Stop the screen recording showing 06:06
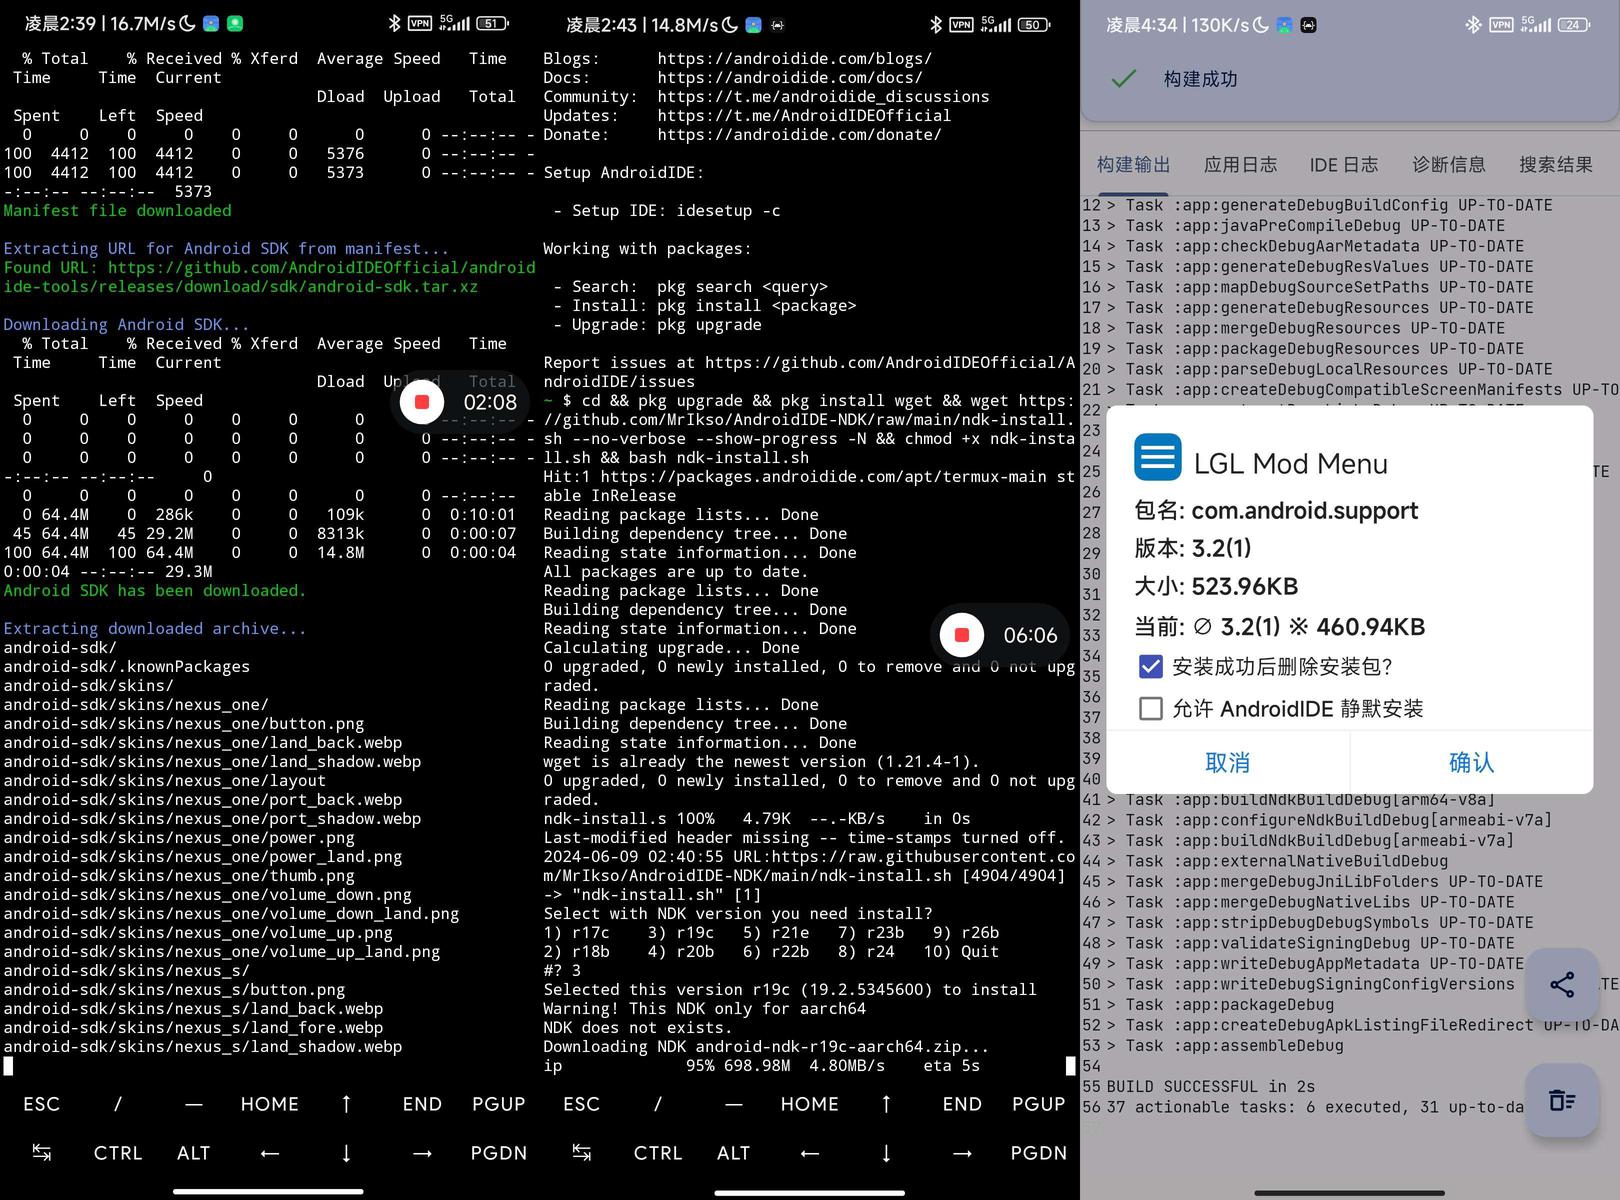1620x1200 pixels. coord(962,635)
